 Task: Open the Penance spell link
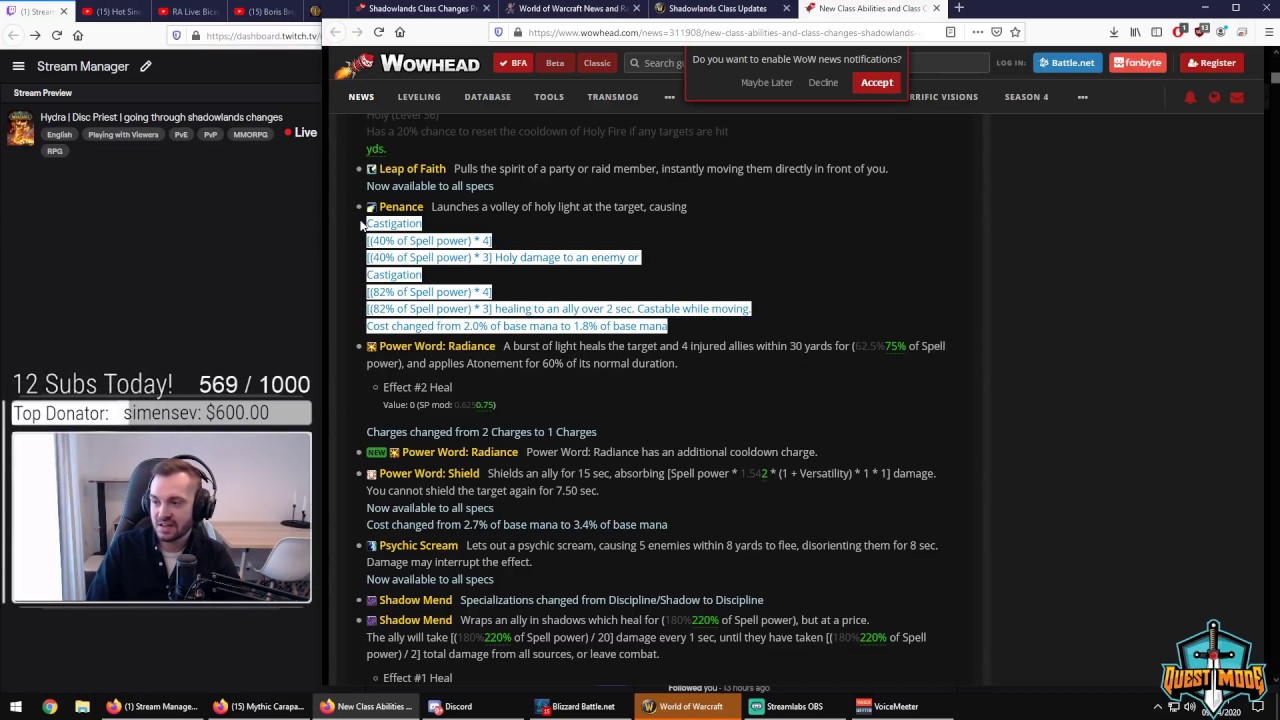pos(401,207)
